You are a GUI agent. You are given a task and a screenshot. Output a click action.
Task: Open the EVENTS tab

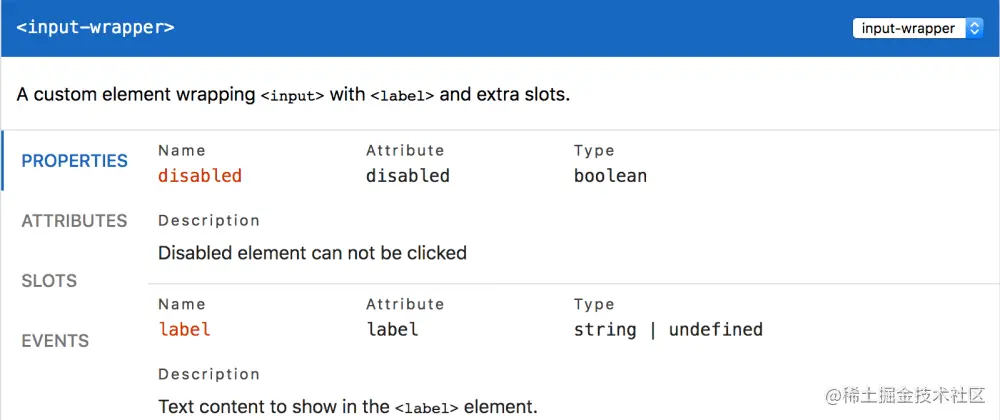tap(55, 341)
